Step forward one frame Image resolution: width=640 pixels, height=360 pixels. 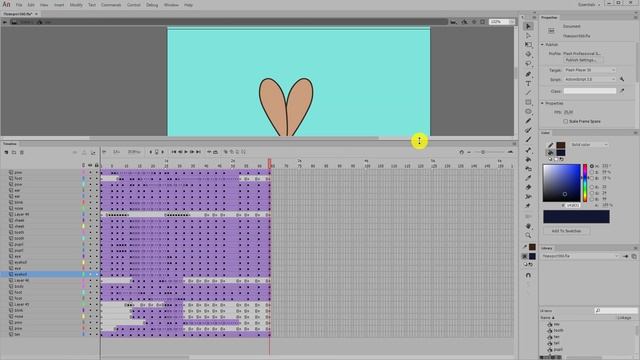click(192, 152)
